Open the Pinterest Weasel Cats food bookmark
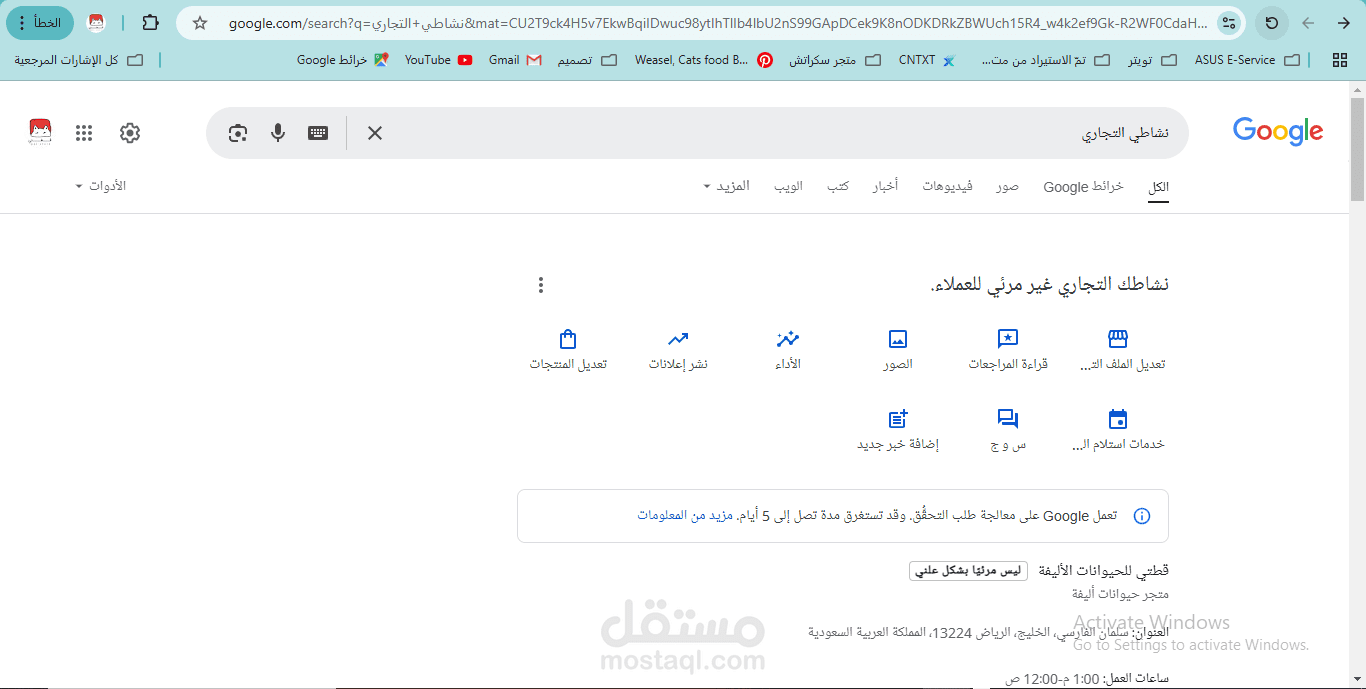This screenshot has height=689, width=1366. pyautogui.click(x=703, y=60)
